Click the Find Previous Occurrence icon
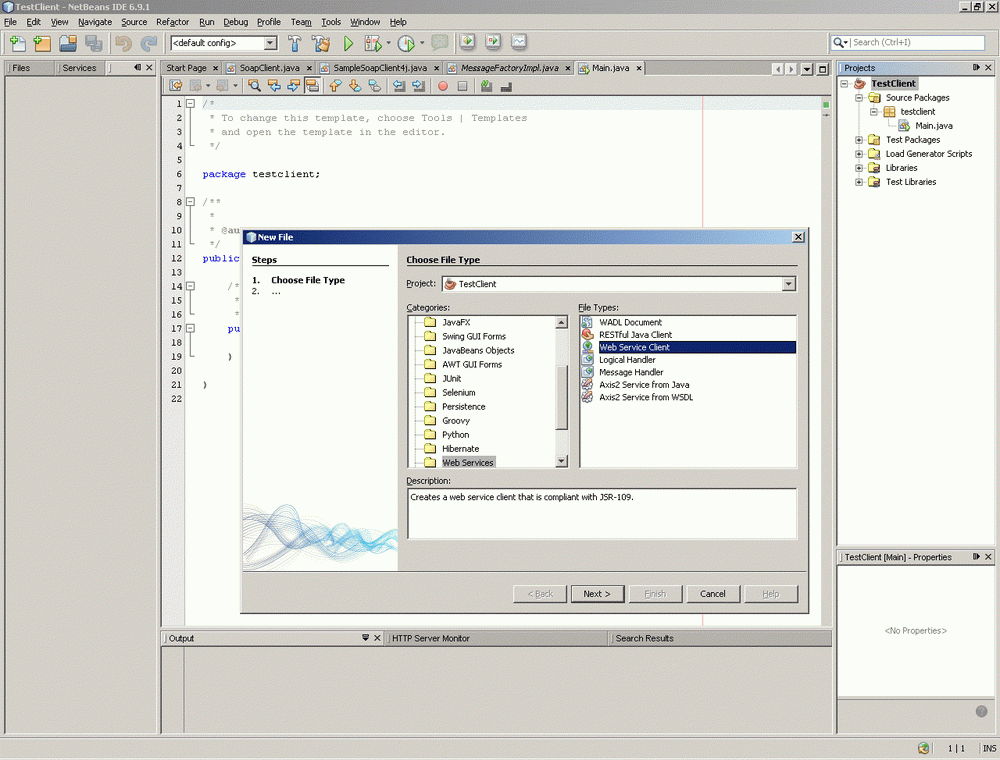Image resolution: width=1000 pixels, height=760 pixels. [274, 85]
